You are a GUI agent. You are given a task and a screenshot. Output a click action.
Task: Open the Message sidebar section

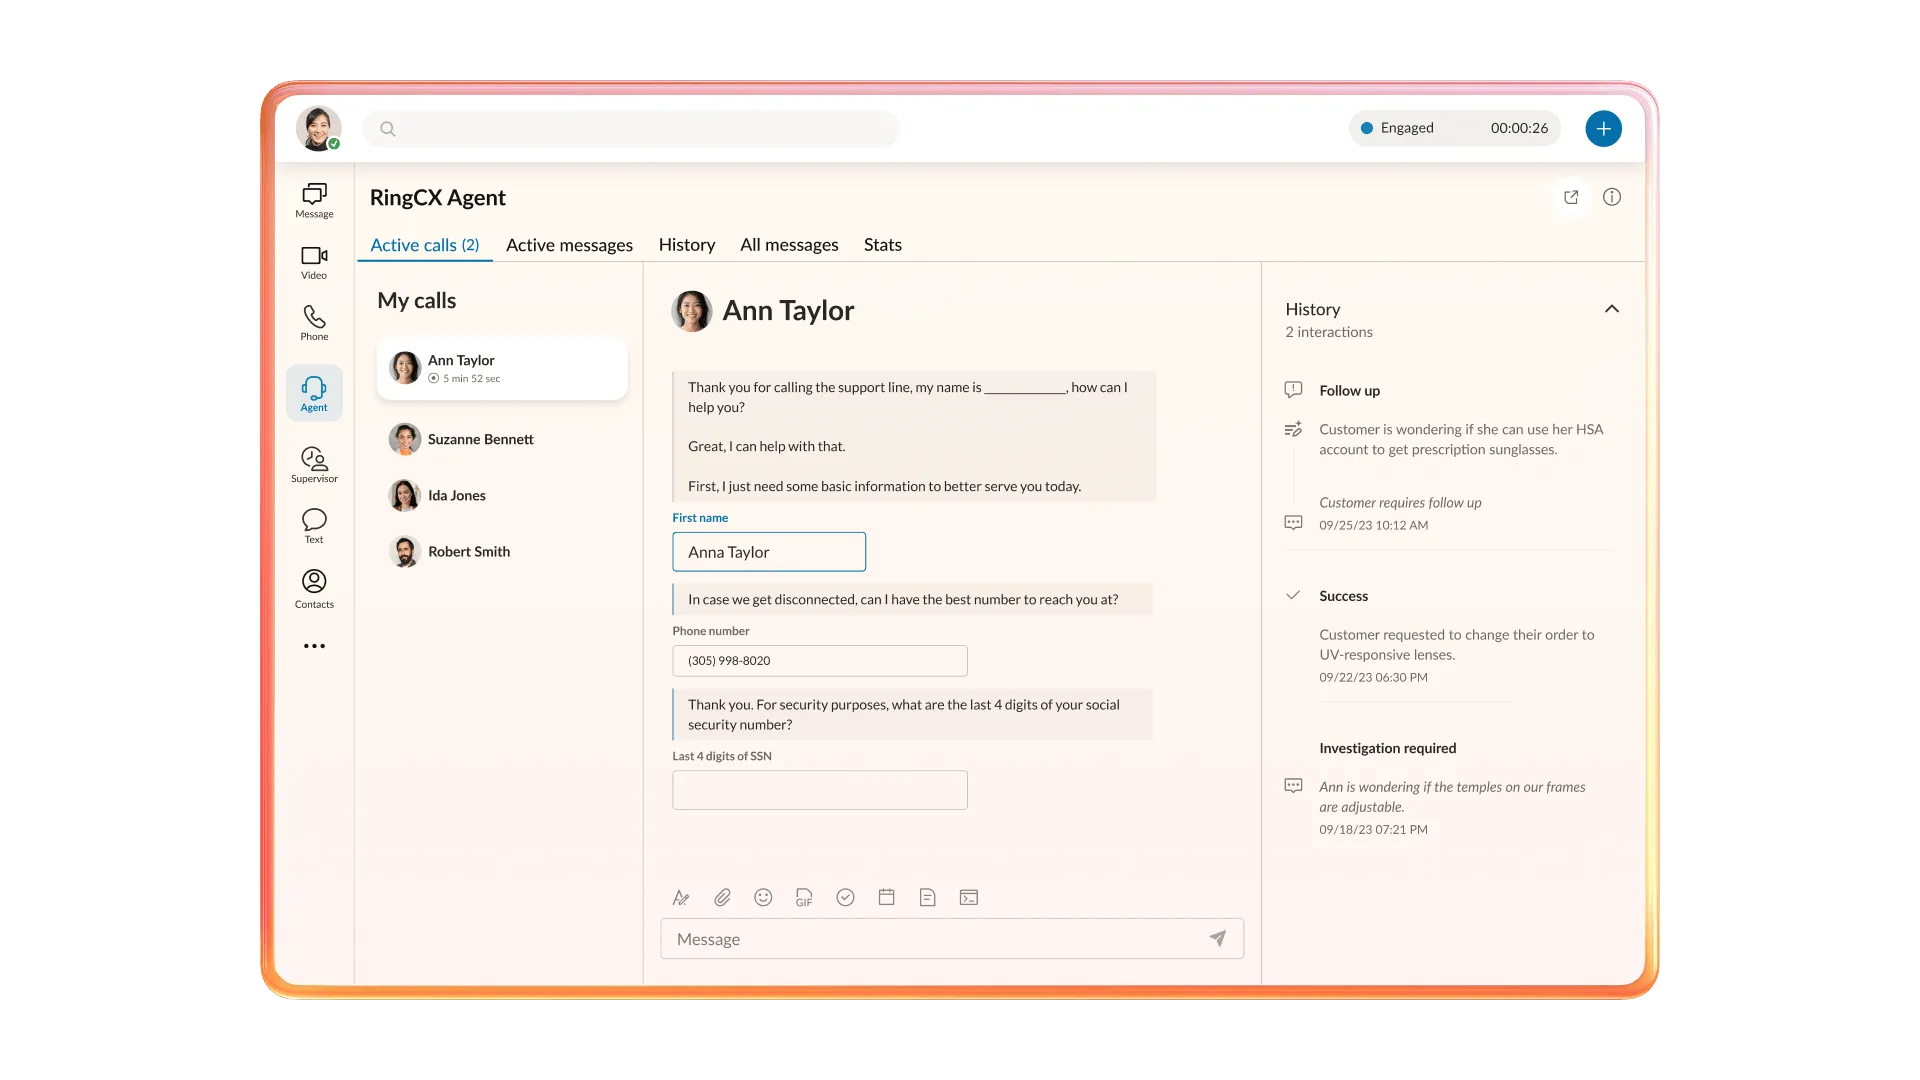(314, 200)
